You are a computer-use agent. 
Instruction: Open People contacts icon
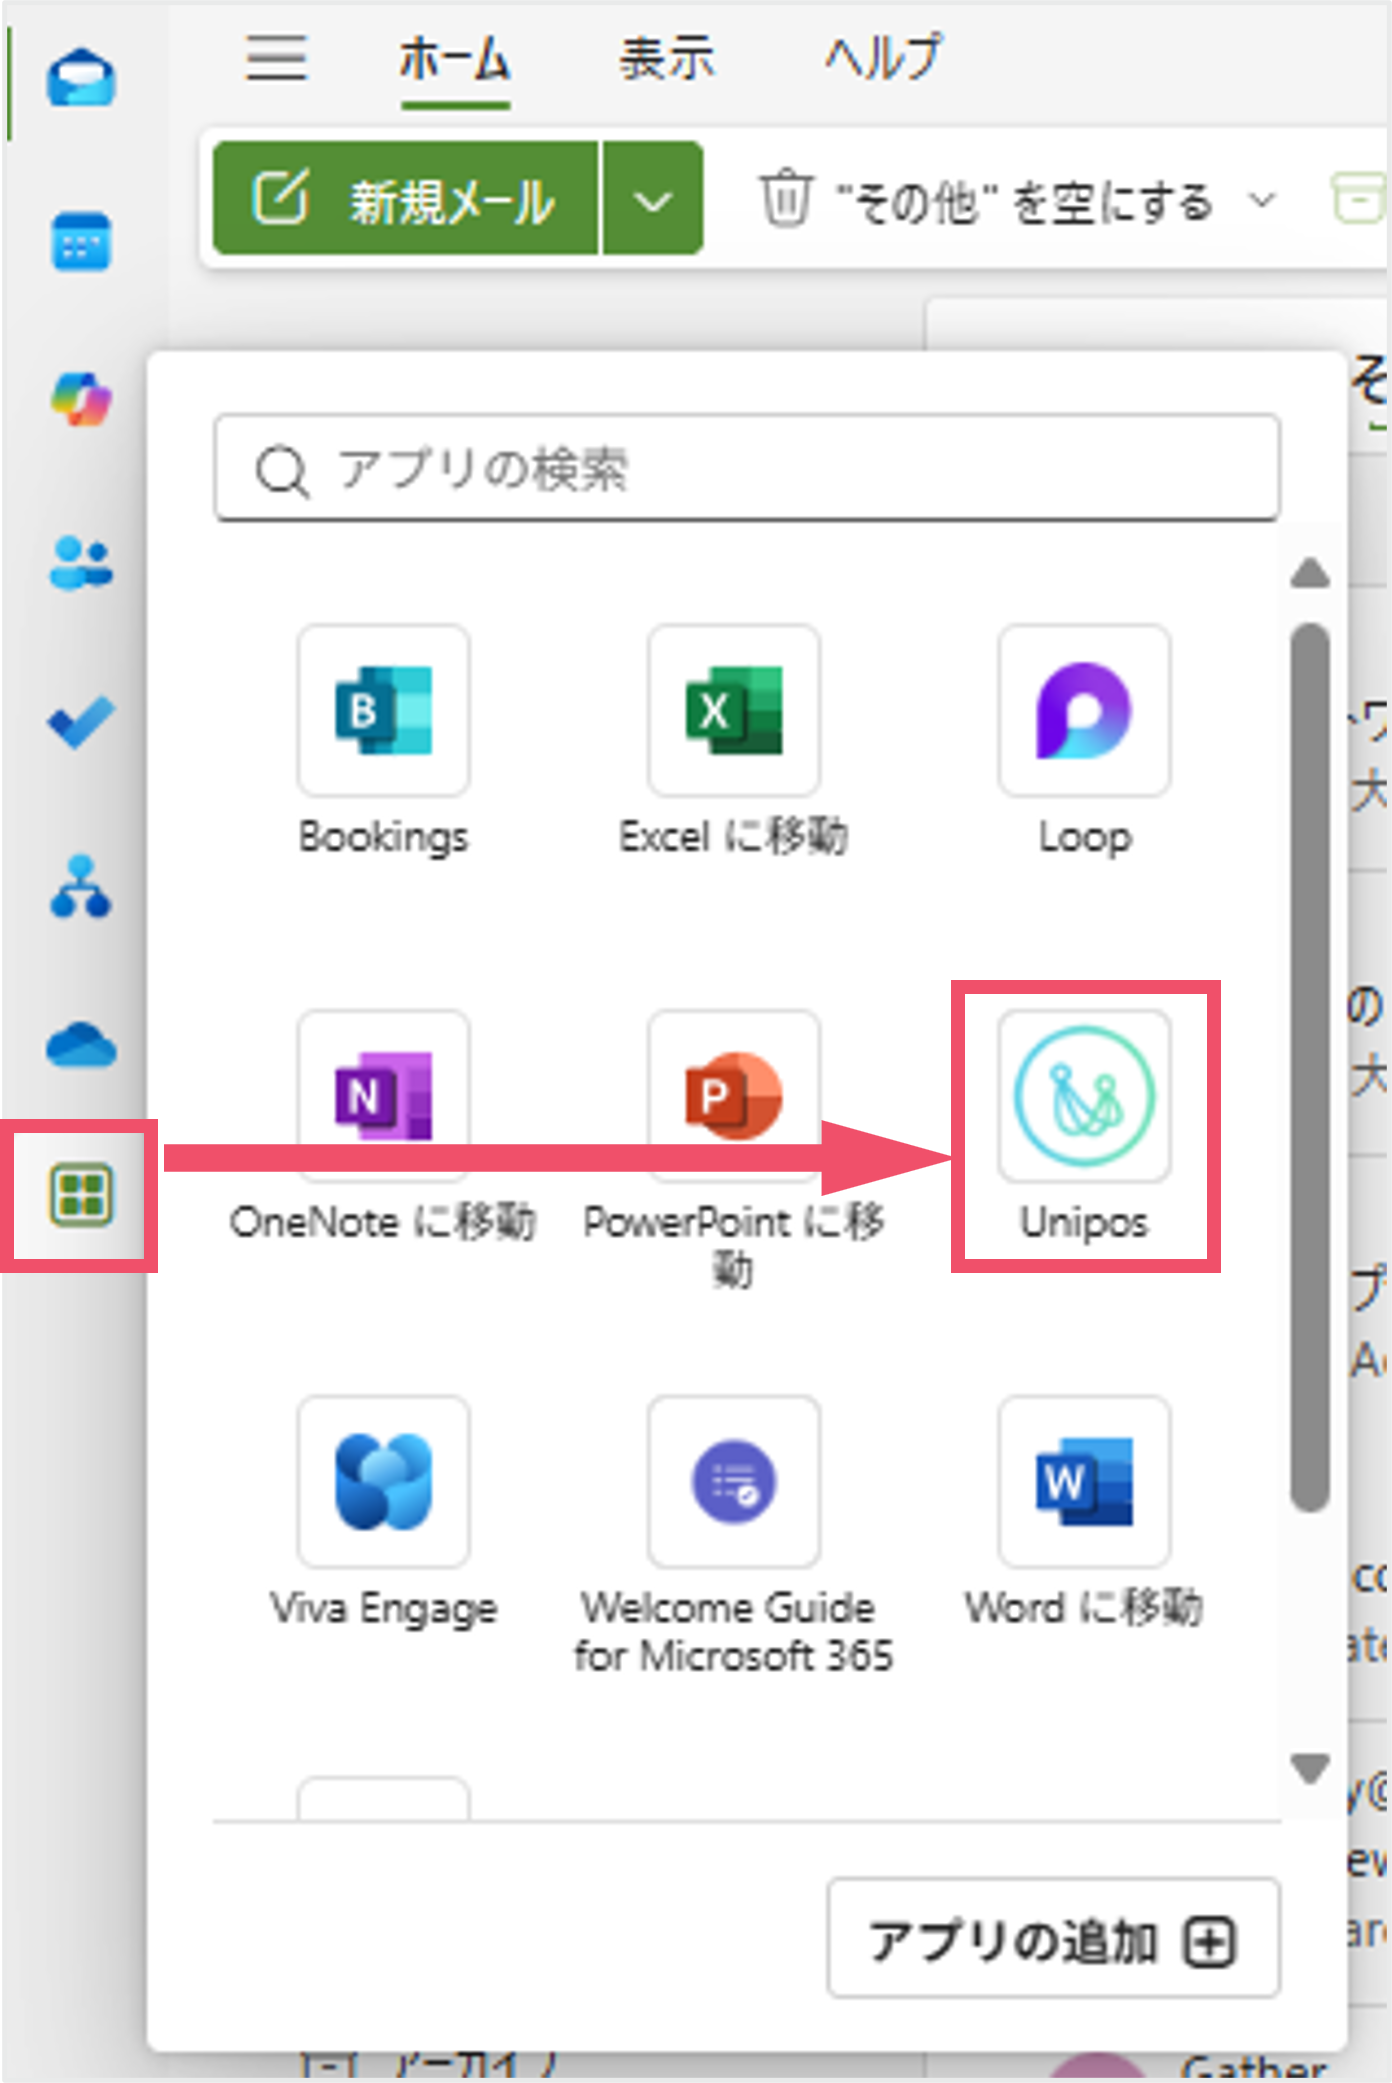pos(81,562)
